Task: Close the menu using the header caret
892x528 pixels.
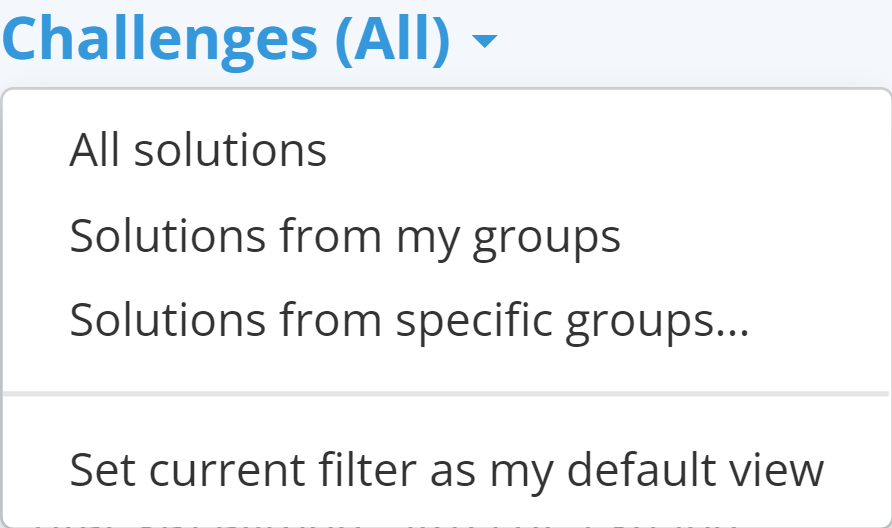Action: (x=483, y=42)
